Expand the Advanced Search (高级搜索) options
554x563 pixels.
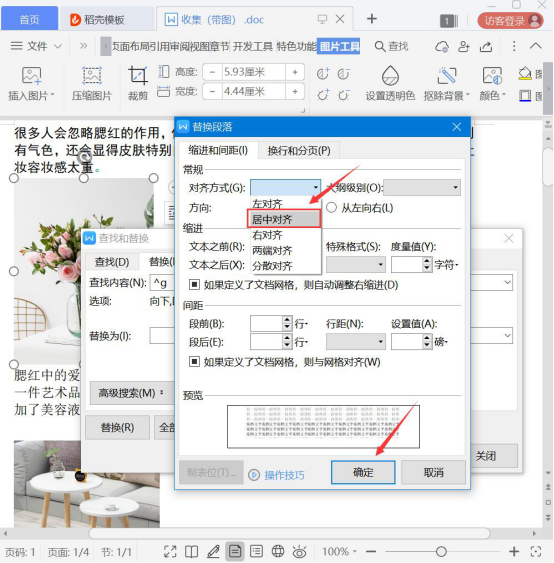click(x=131, y=393)
